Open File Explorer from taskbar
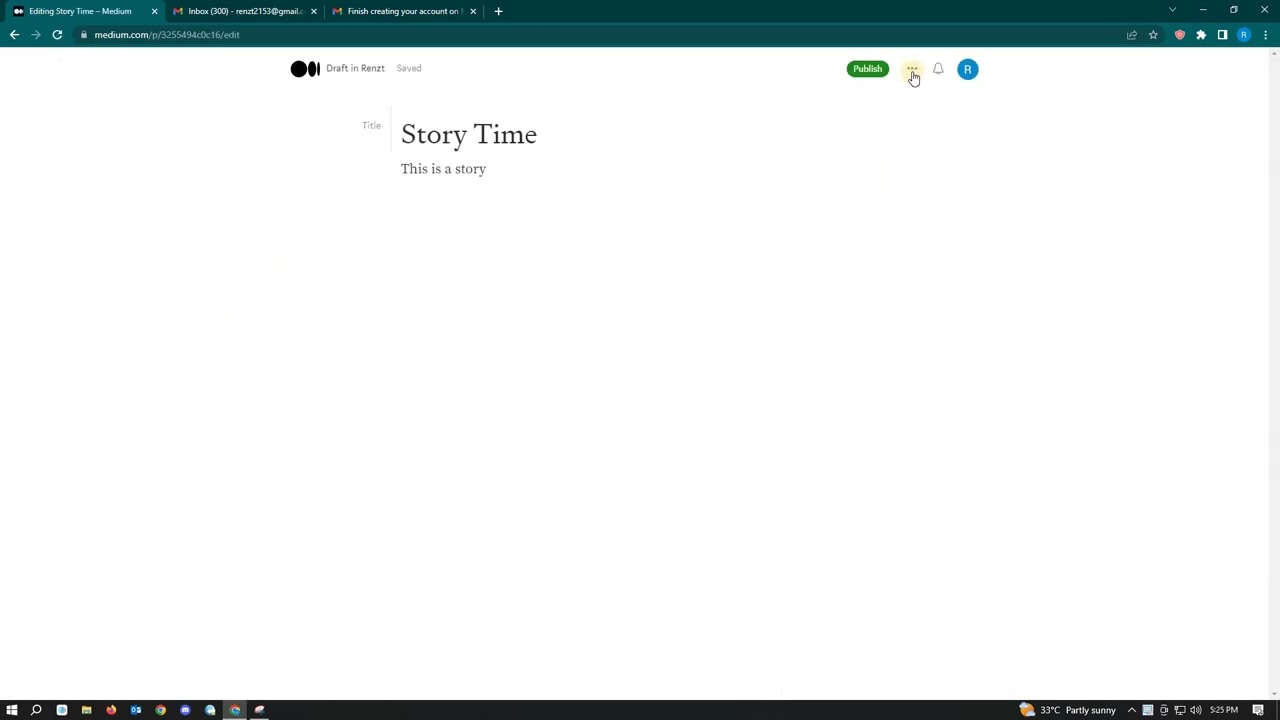This screenshot has width=1280, height=720. tap(86, 710)
